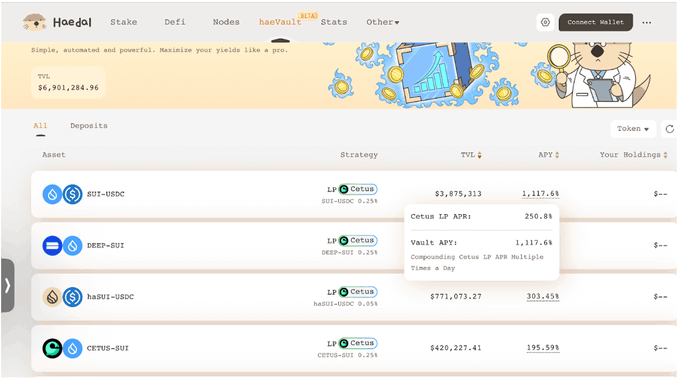Open the settings gear icon
Viewport: 680px width, 378px height.
[x=545, y=22]
